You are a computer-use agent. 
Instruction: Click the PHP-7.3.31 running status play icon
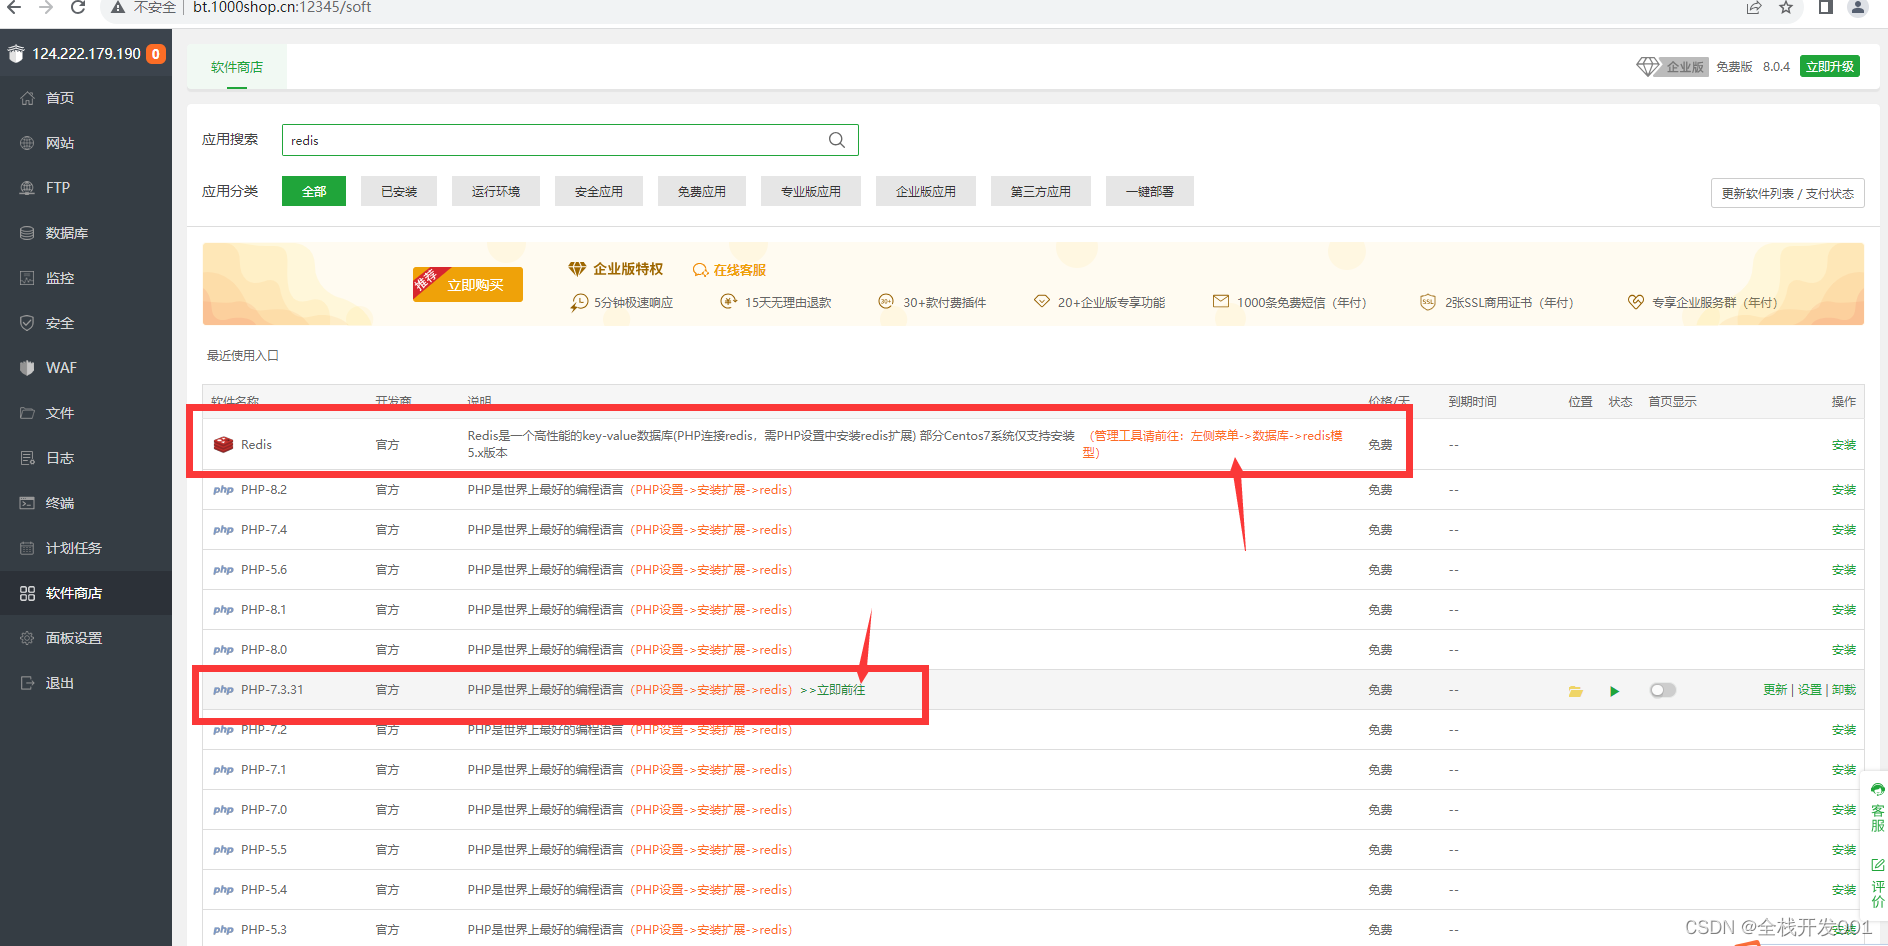point(1614,691)
